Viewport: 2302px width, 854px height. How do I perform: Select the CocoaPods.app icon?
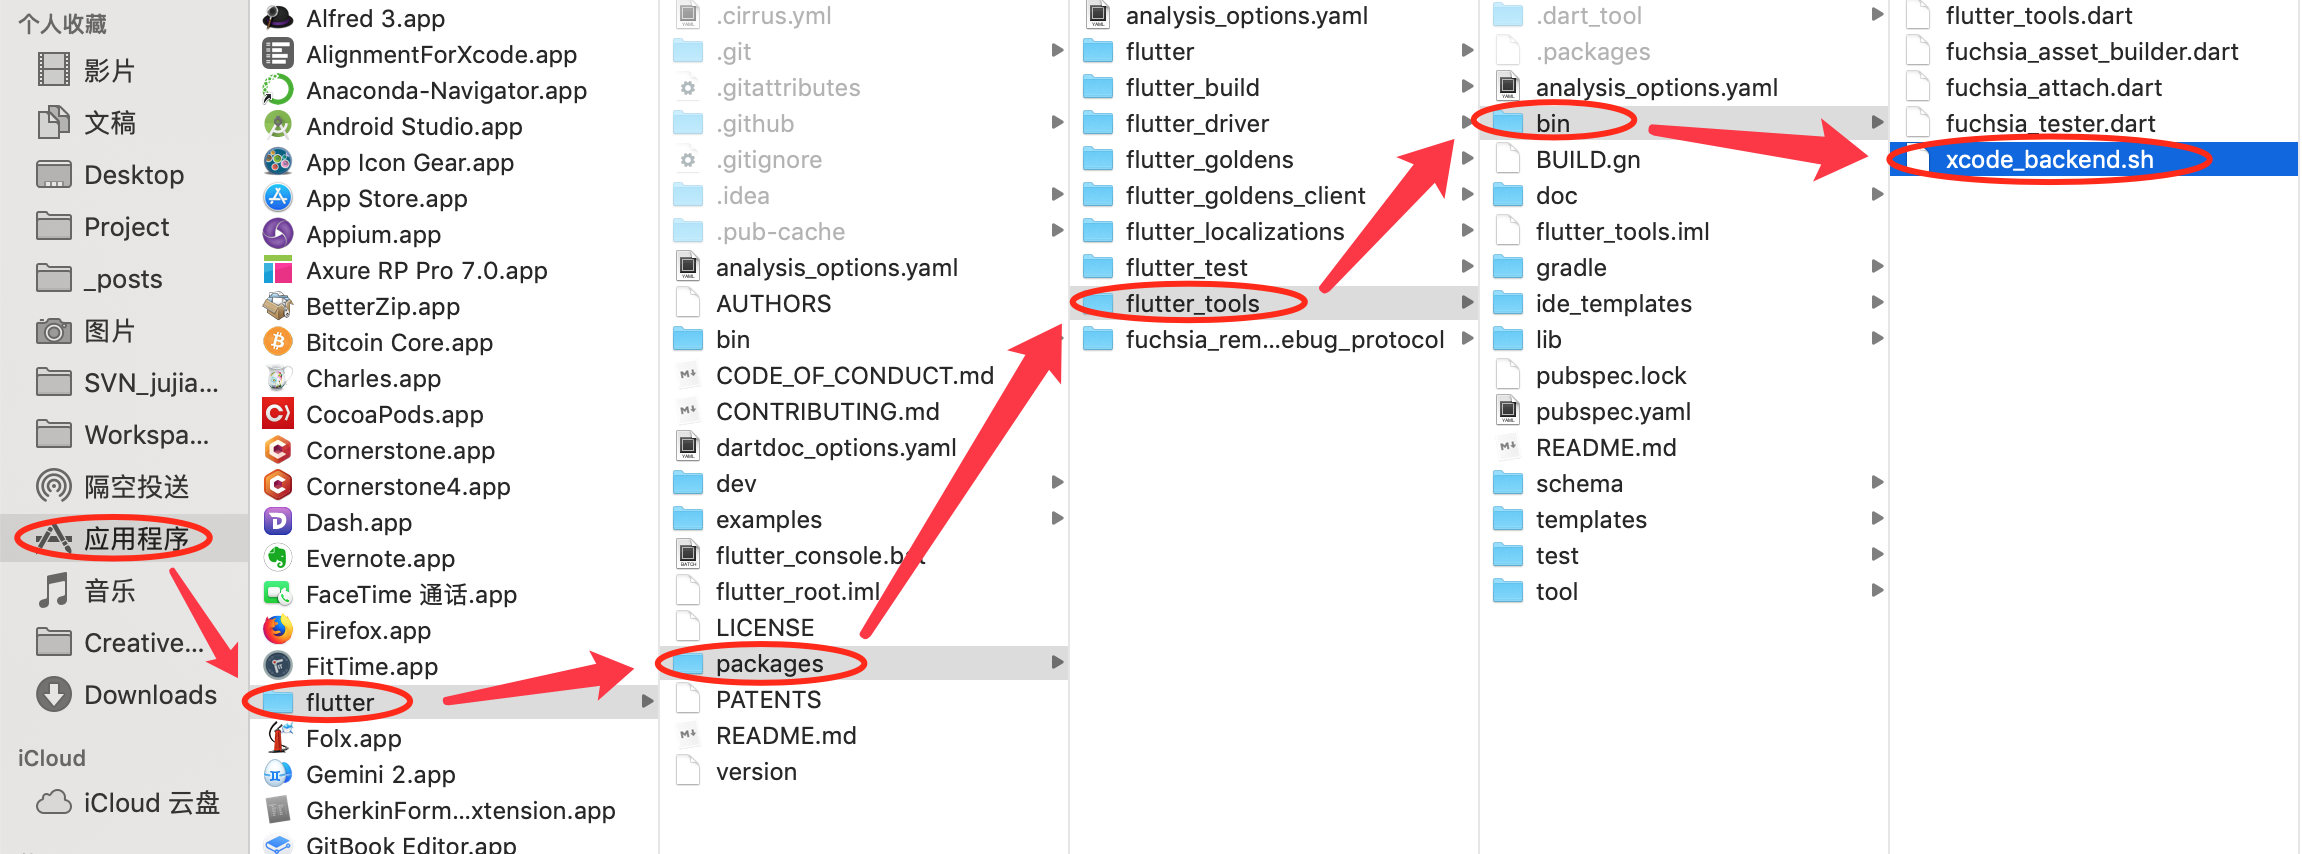277,414
